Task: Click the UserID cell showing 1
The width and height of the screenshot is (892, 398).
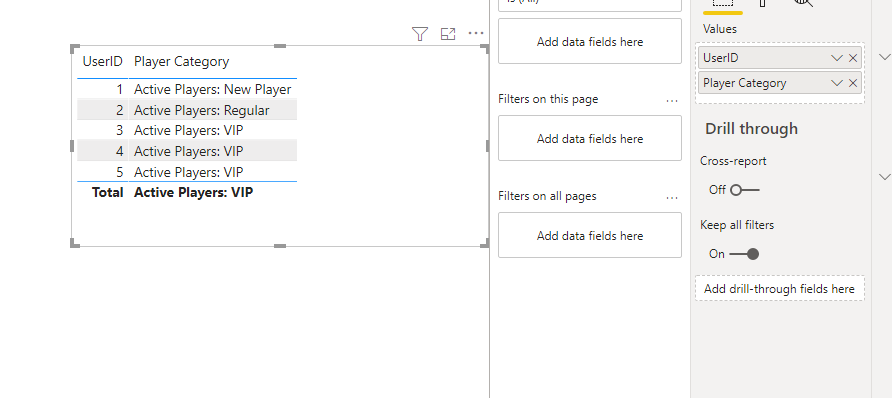Action: [x=102, y=89]
